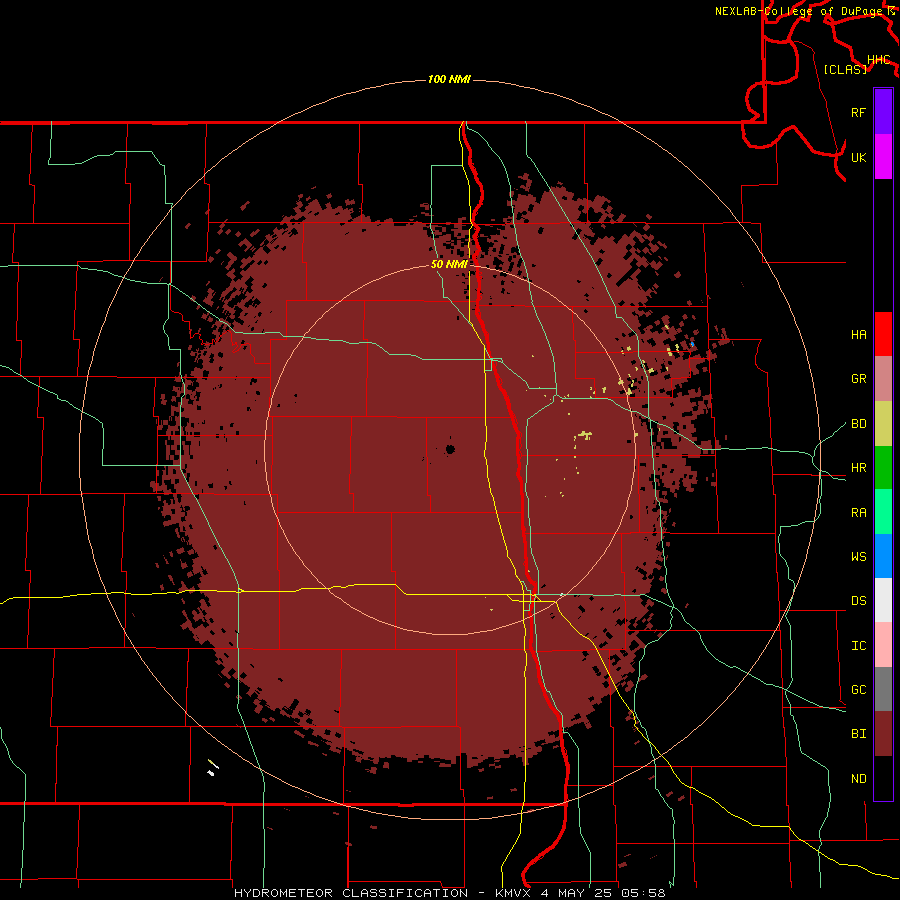Click the "DS" legend label

858,601
